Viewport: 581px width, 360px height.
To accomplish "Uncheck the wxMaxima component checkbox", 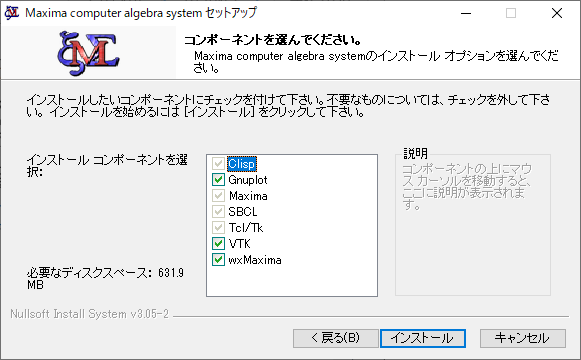I will [x=218, y=260].
